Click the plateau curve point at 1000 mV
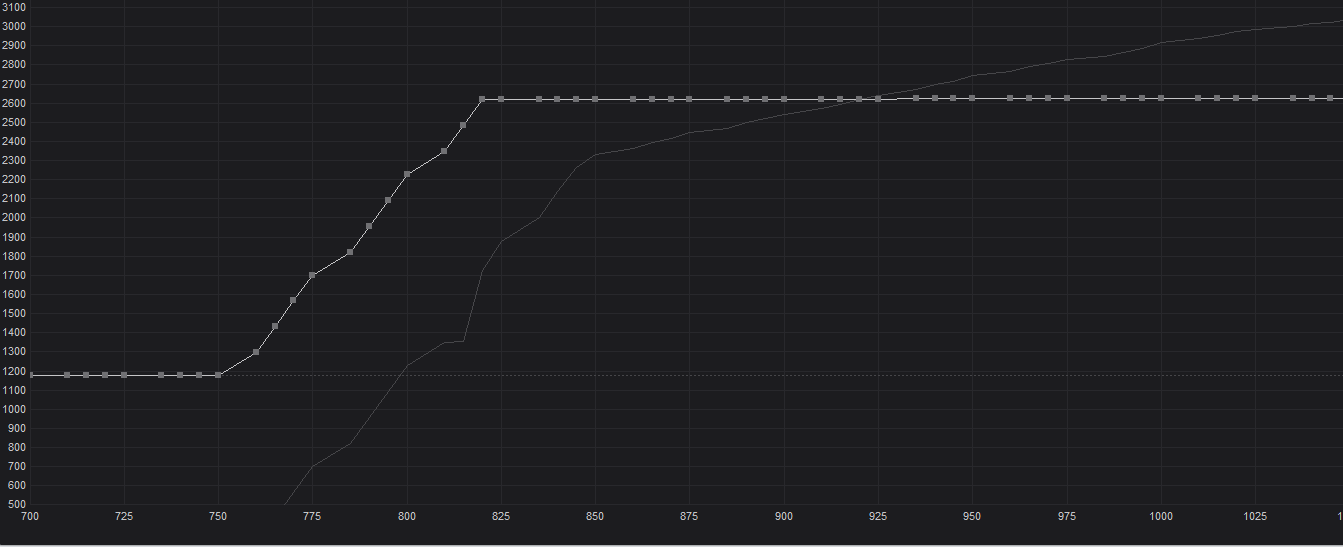The height and width of the screenshot is (547, 1343). [x=1161, y=98]
